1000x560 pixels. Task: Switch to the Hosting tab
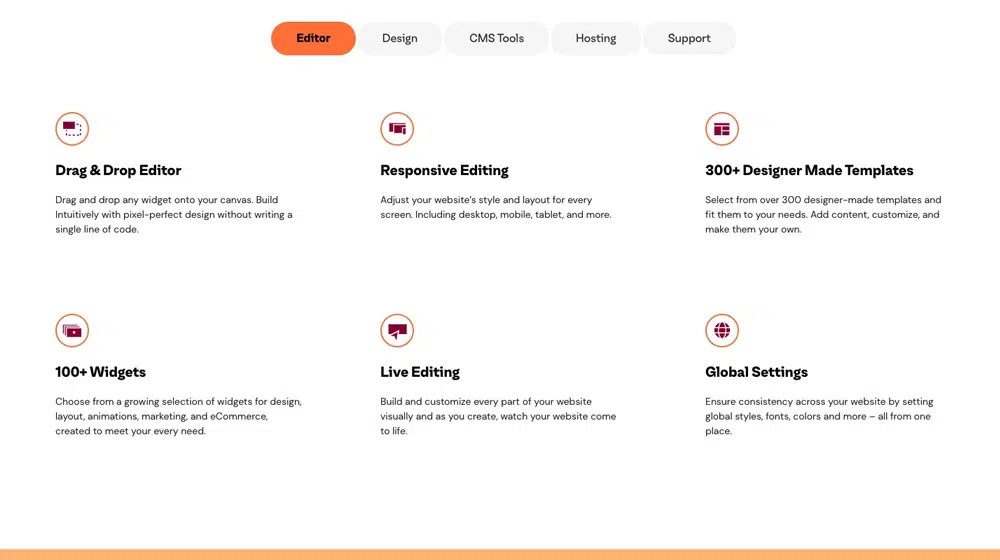point(596,38)
